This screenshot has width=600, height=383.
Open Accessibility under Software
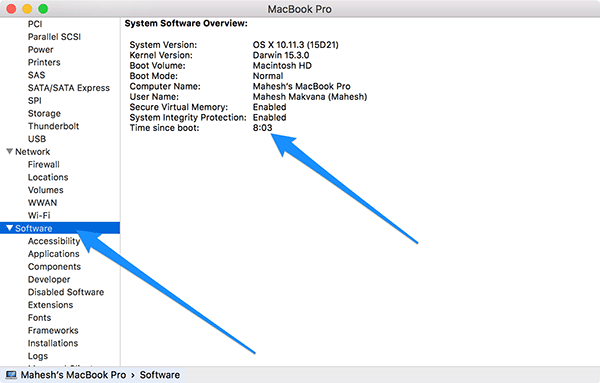click(54, 241)
